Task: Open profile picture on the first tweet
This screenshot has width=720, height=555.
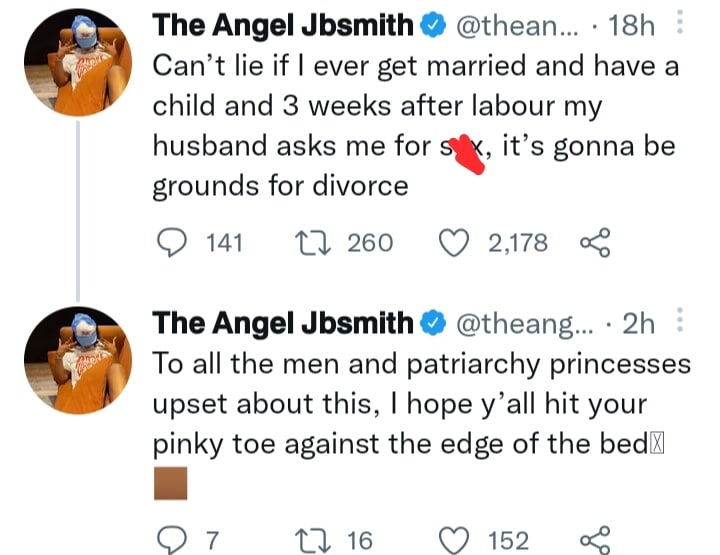Action: [x=76, y=67]
